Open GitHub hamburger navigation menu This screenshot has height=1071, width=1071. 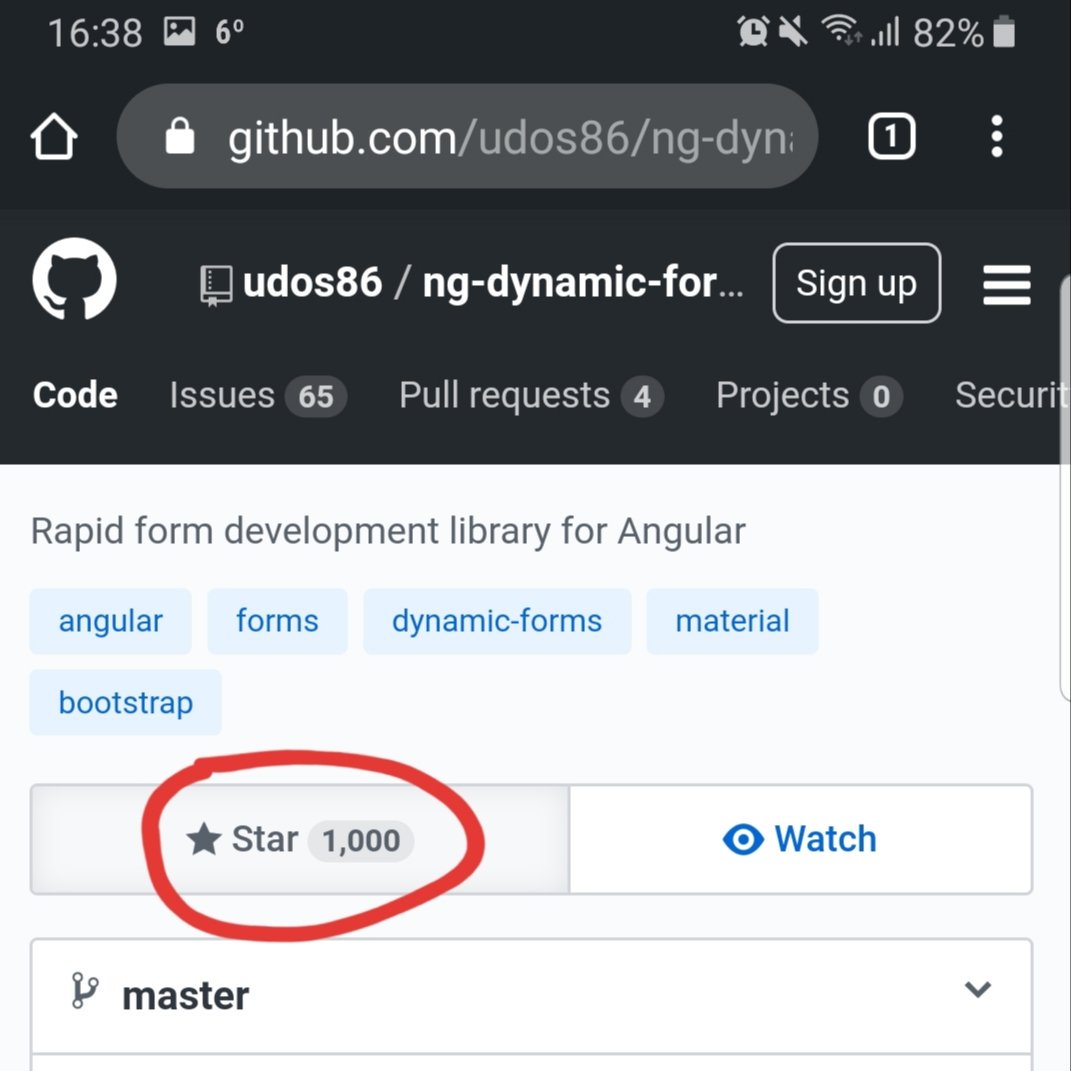1006,284
